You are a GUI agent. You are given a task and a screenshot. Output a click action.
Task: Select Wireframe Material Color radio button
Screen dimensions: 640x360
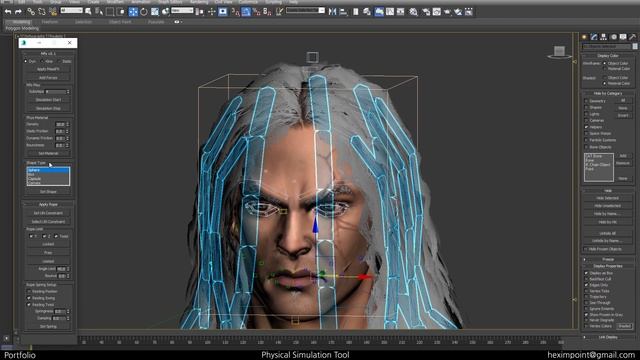tap(605, 69)
